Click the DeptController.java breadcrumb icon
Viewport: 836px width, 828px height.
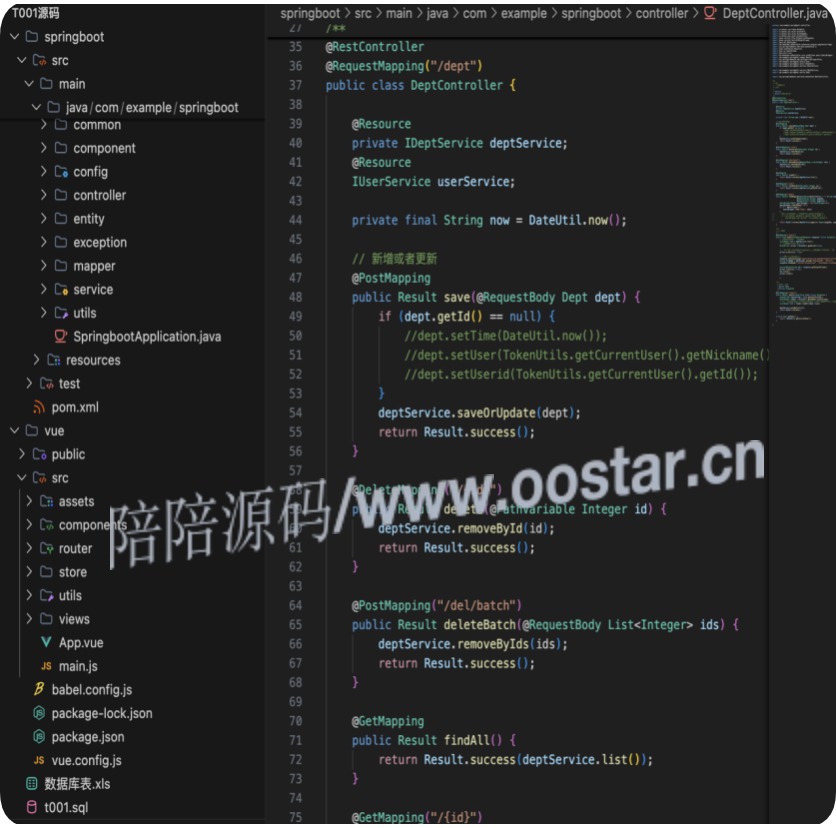pos(710,14)
